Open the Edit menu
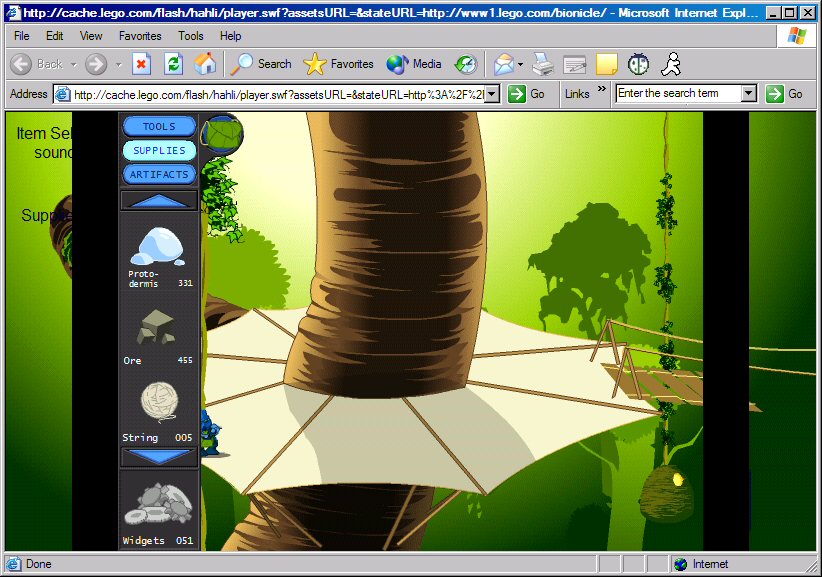822x577 pixels. tap(55, 36)
